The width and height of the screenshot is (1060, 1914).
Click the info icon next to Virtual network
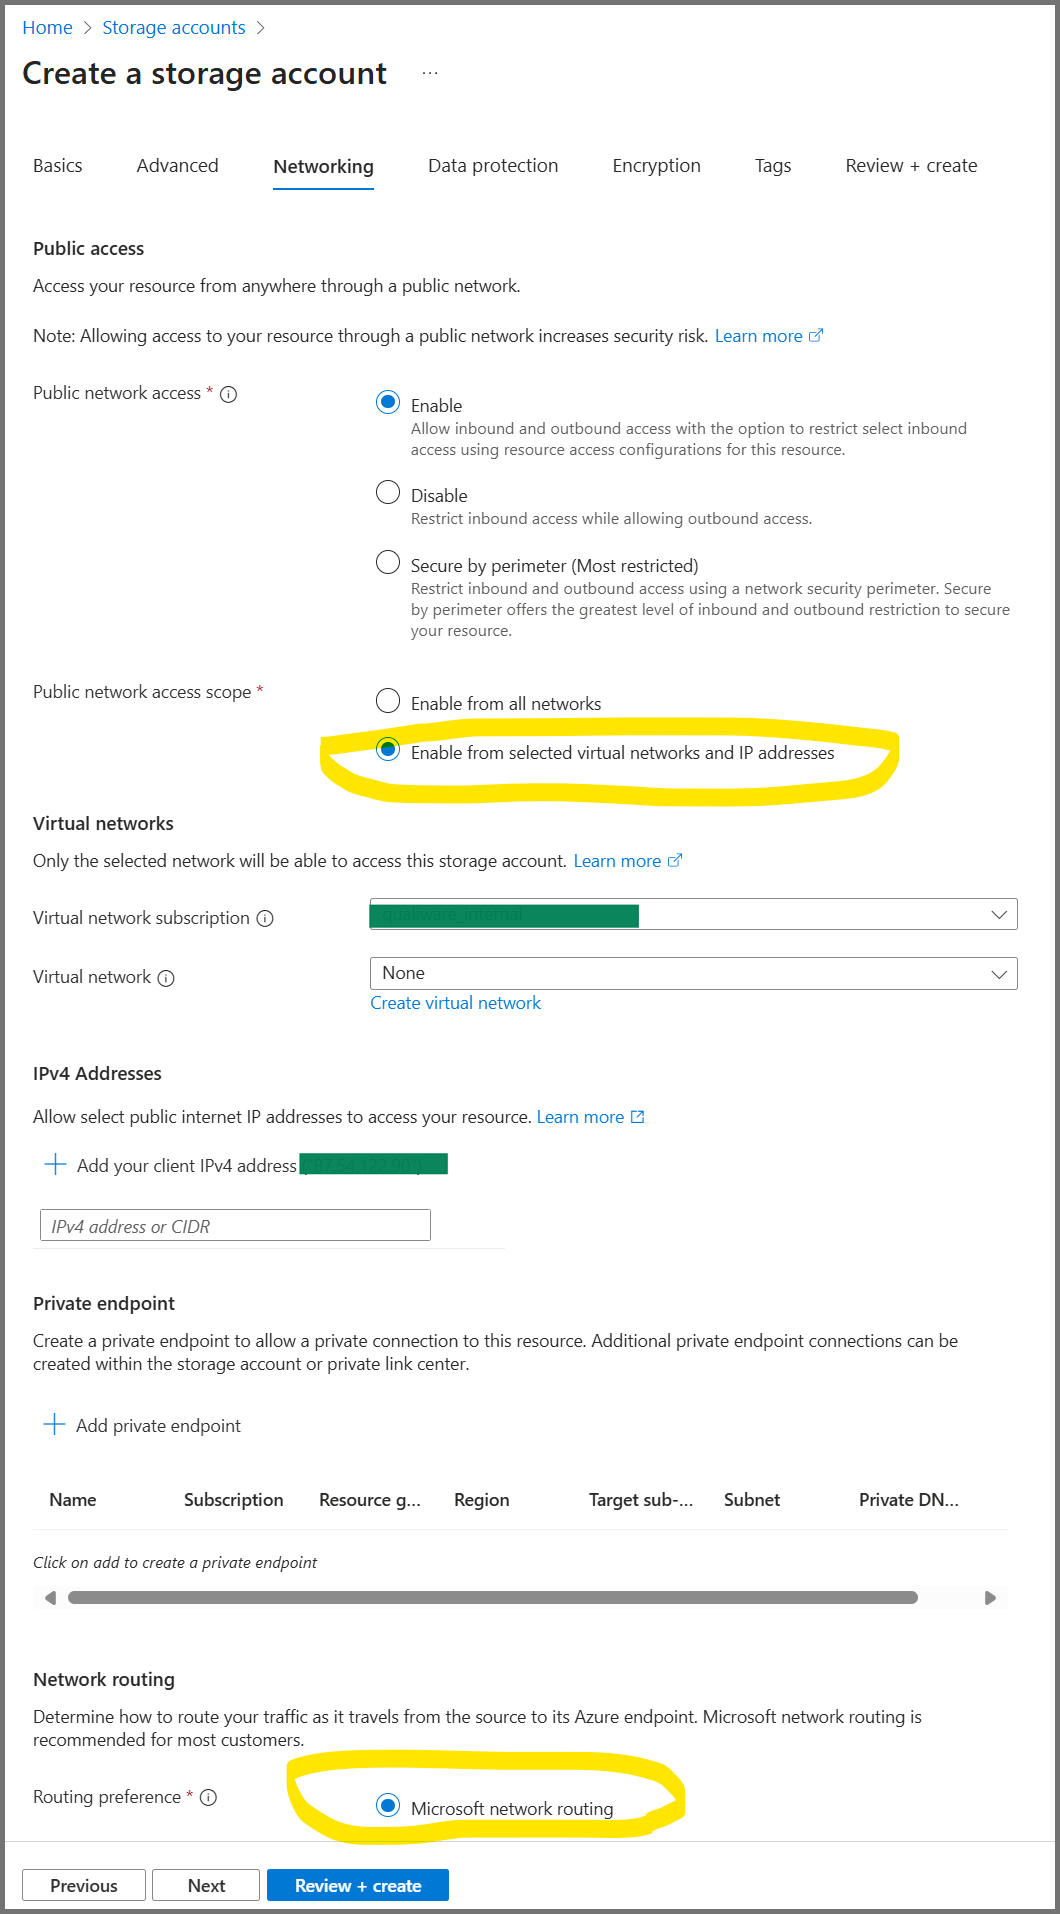(x=166, y=978)
